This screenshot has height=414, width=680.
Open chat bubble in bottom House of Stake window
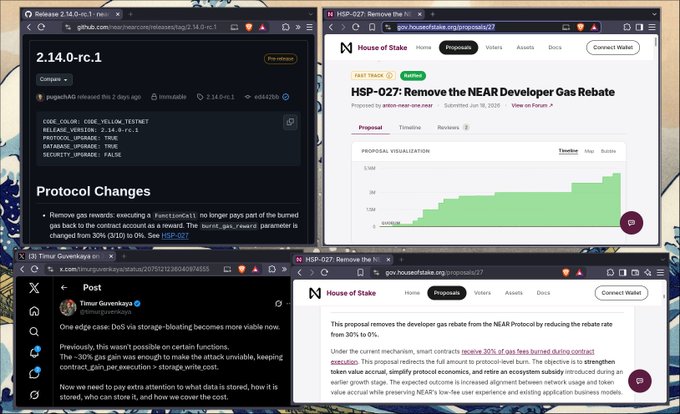[x=640, y=381]
